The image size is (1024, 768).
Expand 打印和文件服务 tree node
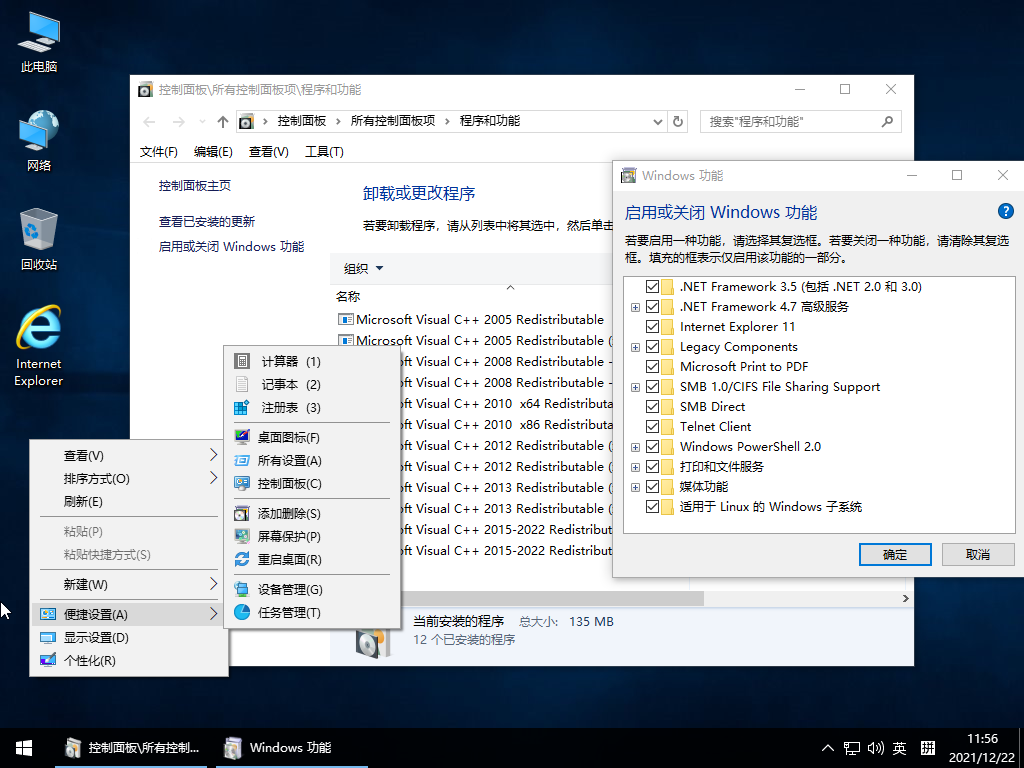click(635, 468)
